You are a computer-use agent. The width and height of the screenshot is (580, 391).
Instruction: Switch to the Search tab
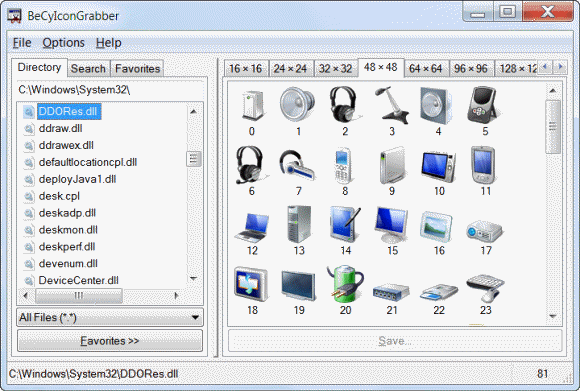(x=88, y=69)
